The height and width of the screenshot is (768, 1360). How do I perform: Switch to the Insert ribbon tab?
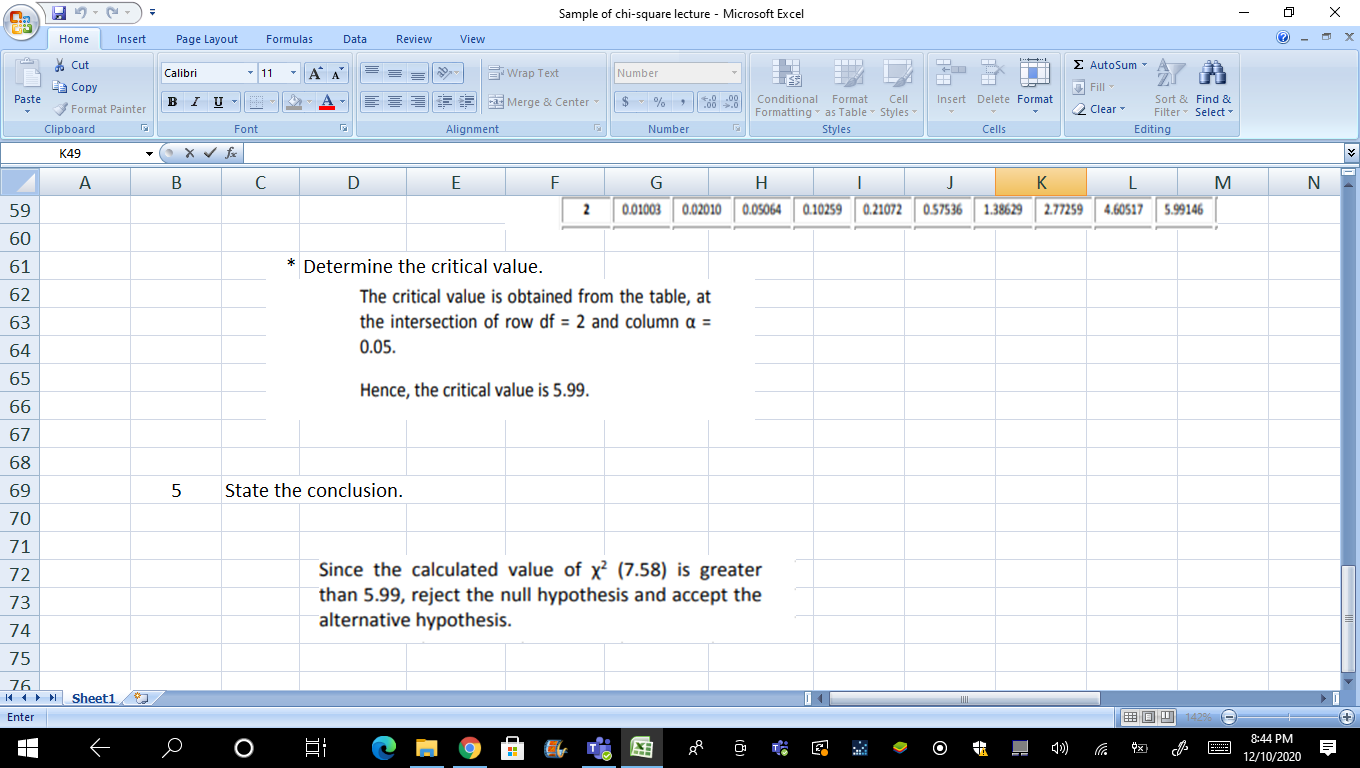coord(131,39)
